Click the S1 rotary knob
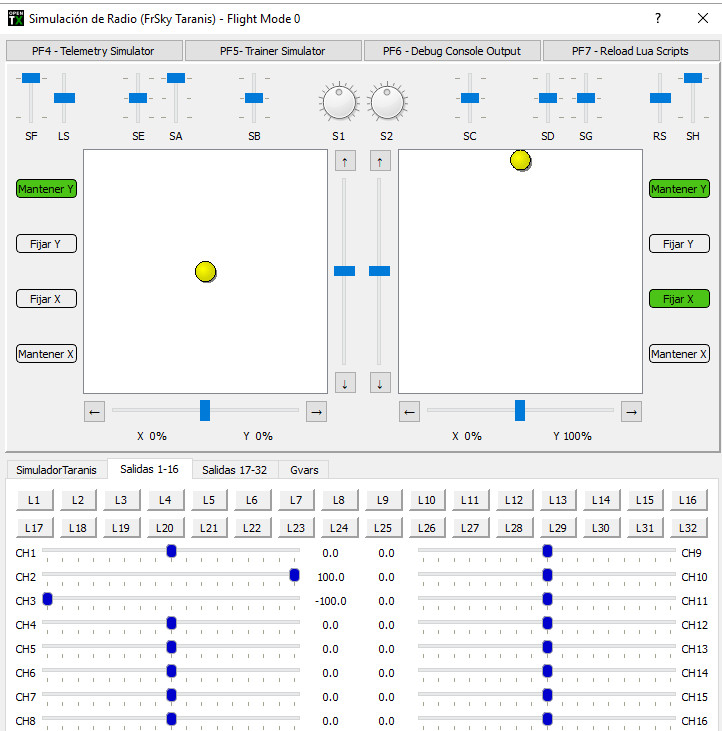The width and height of the screenshot is (722, 731). tap(338, 101)
